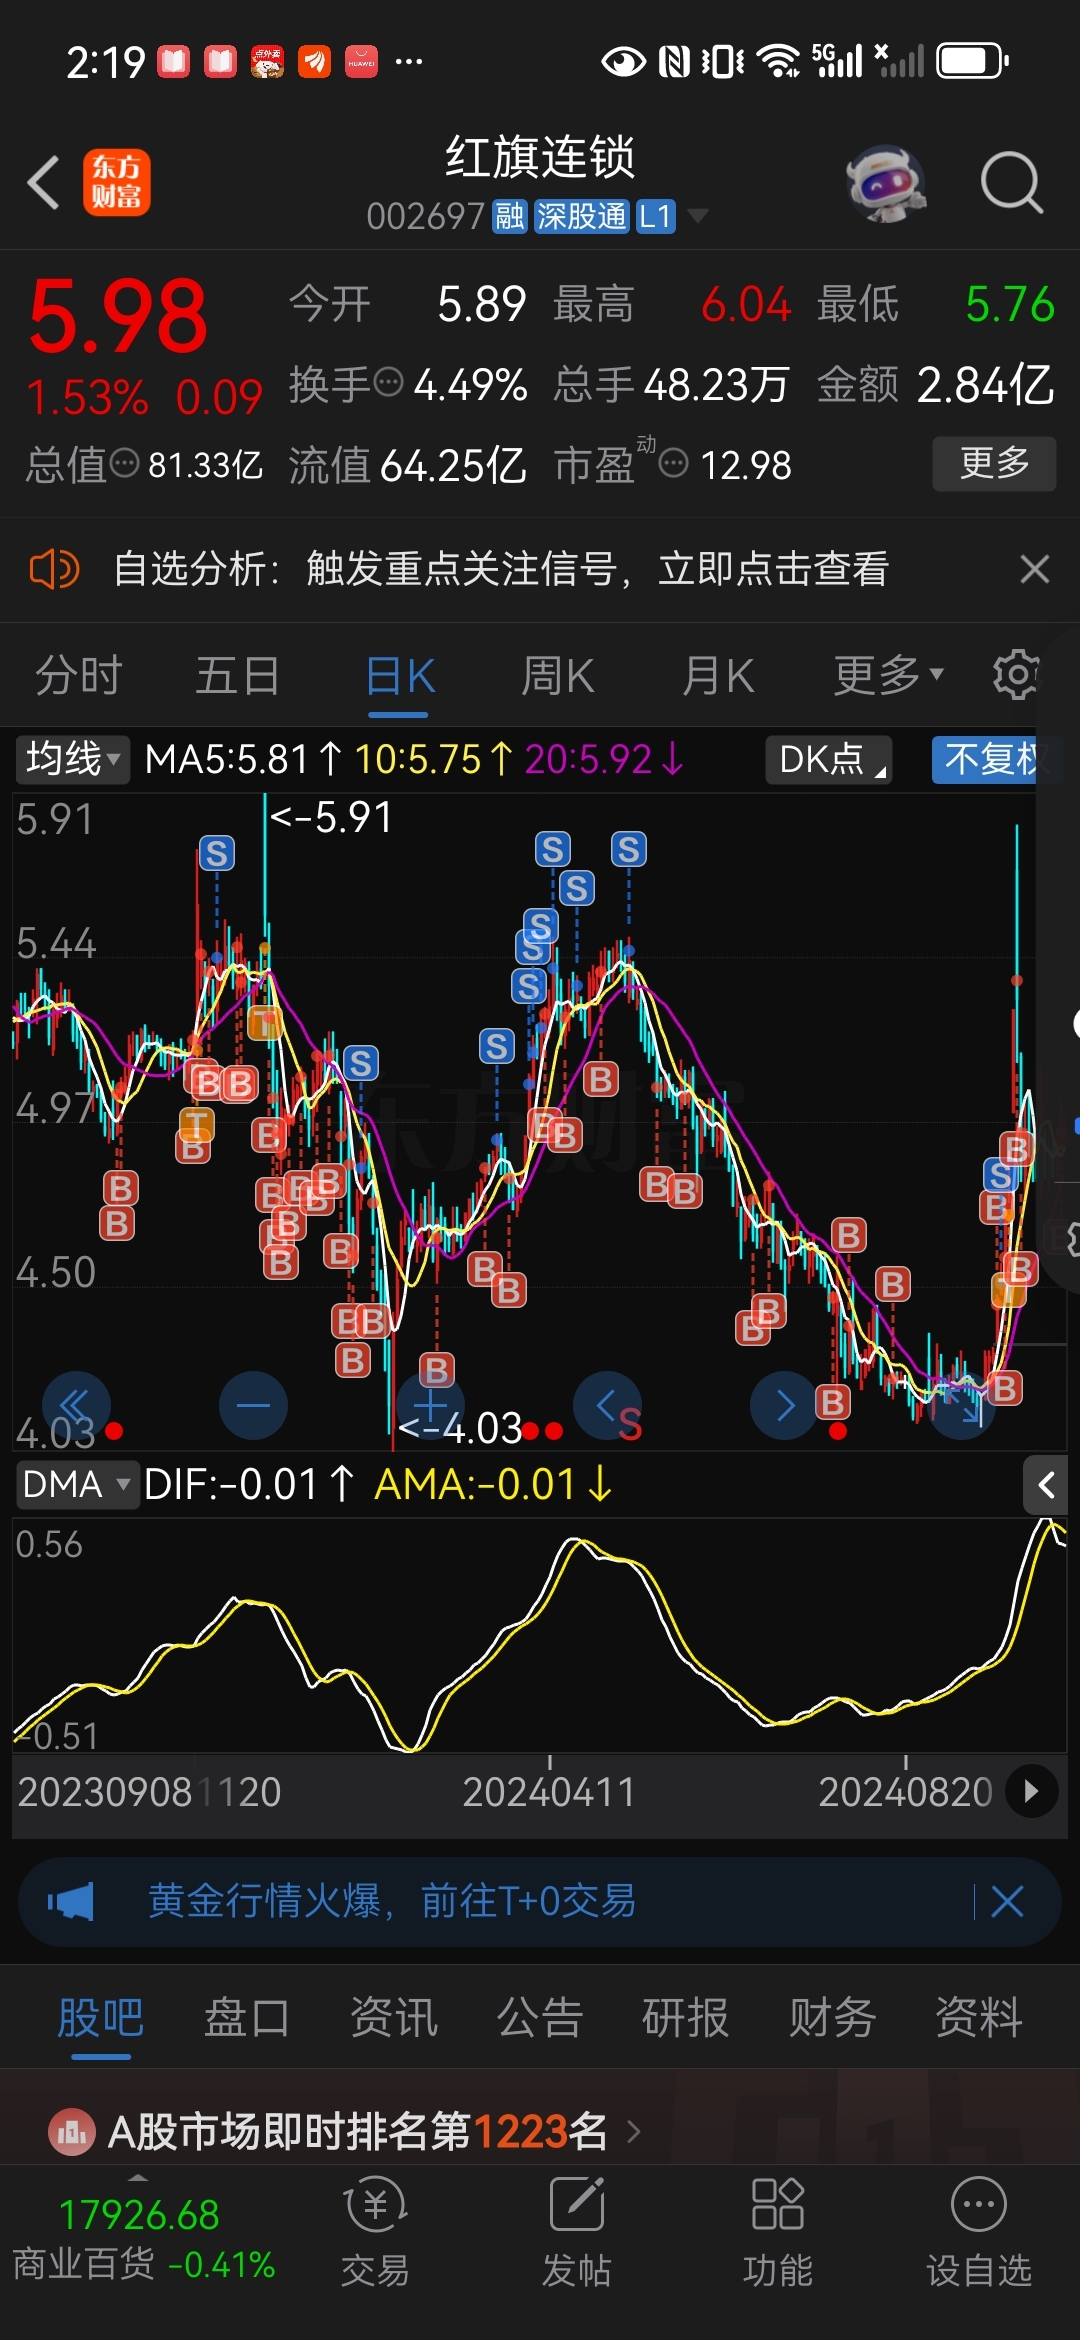
Task: Zoom out chart with minus button
Action: [253, 1405]
